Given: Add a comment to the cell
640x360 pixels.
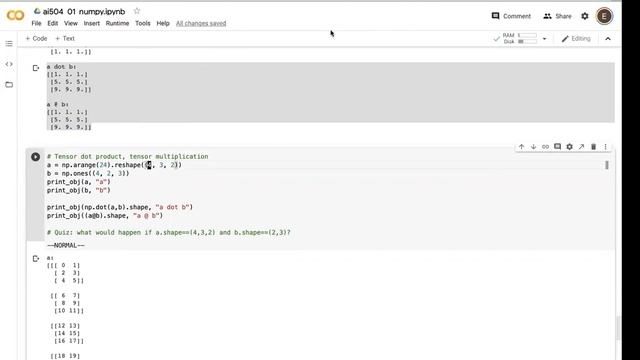Looking at the screenshot, I should click(557, 147).
